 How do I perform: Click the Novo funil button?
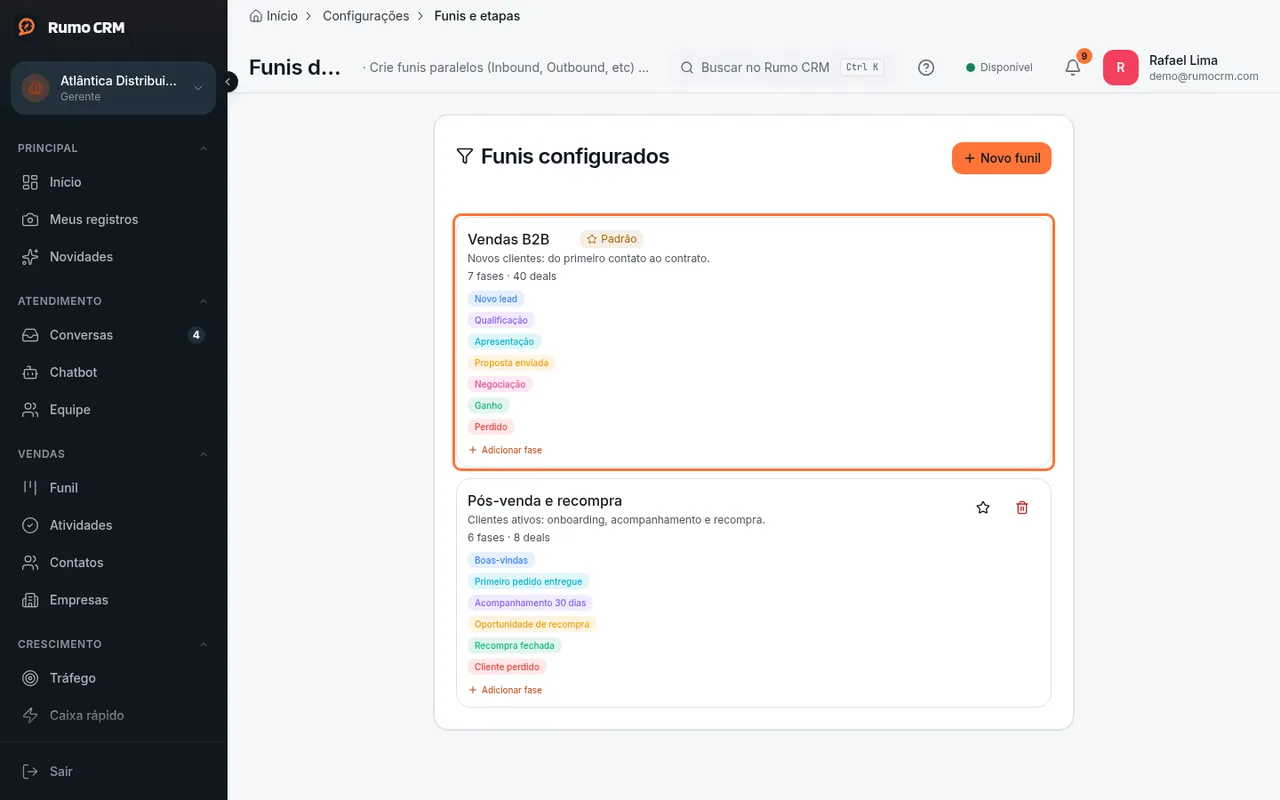pyautogui.click(x=1001, y=158)
